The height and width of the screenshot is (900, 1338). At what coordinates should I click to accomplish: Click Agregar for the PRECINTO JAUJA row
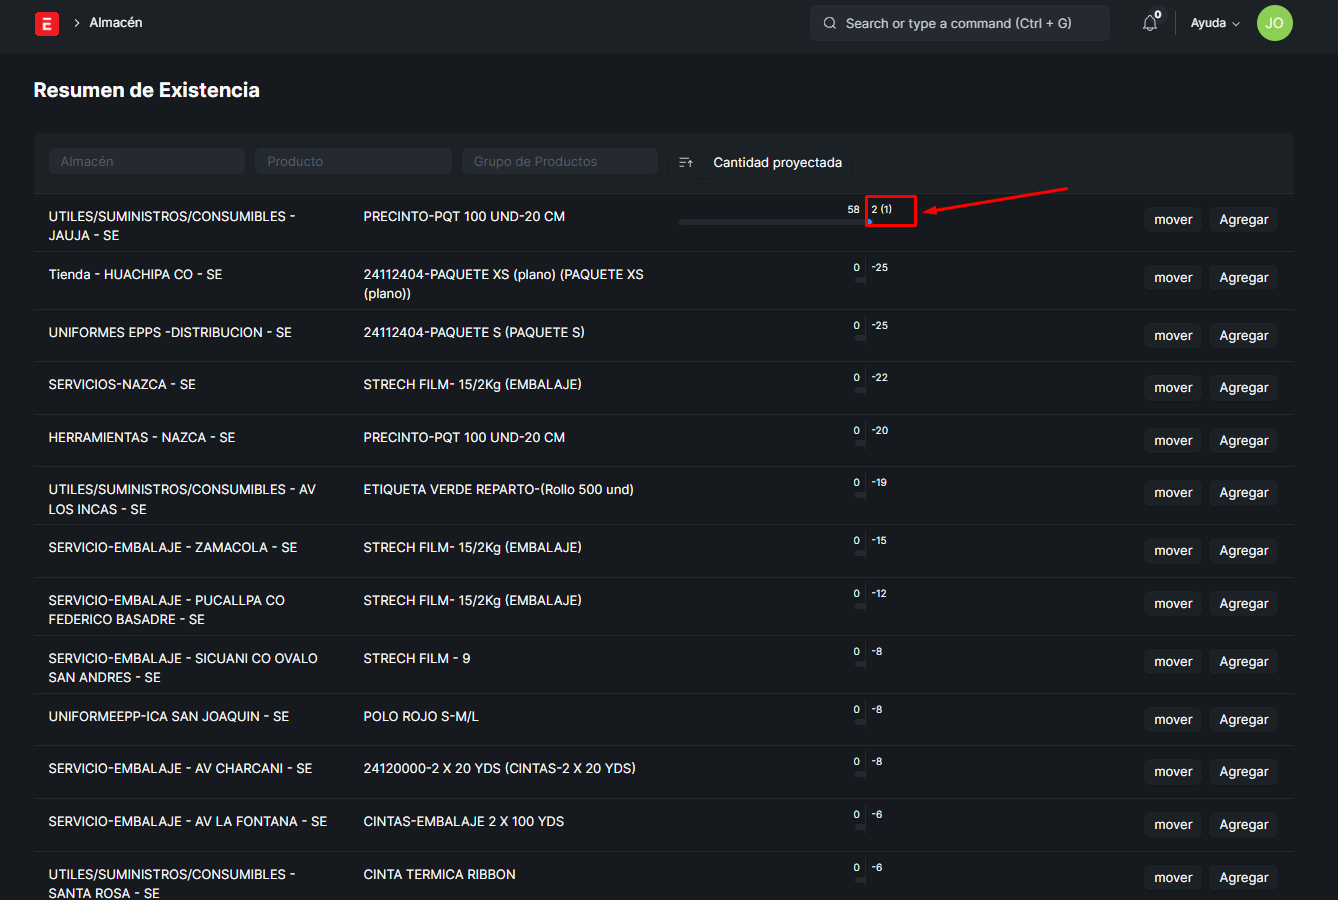(x=1243, y=220)
